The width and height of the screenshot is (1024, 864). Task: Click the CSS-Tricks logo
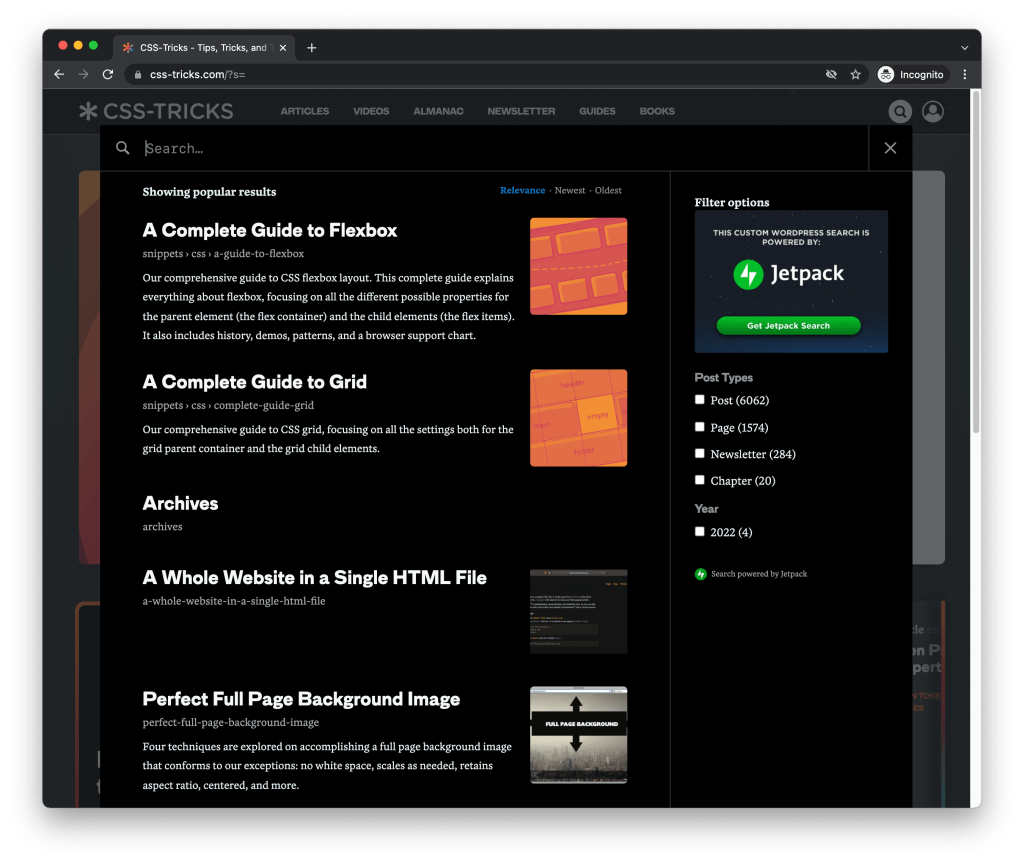(x=156, y=111)
